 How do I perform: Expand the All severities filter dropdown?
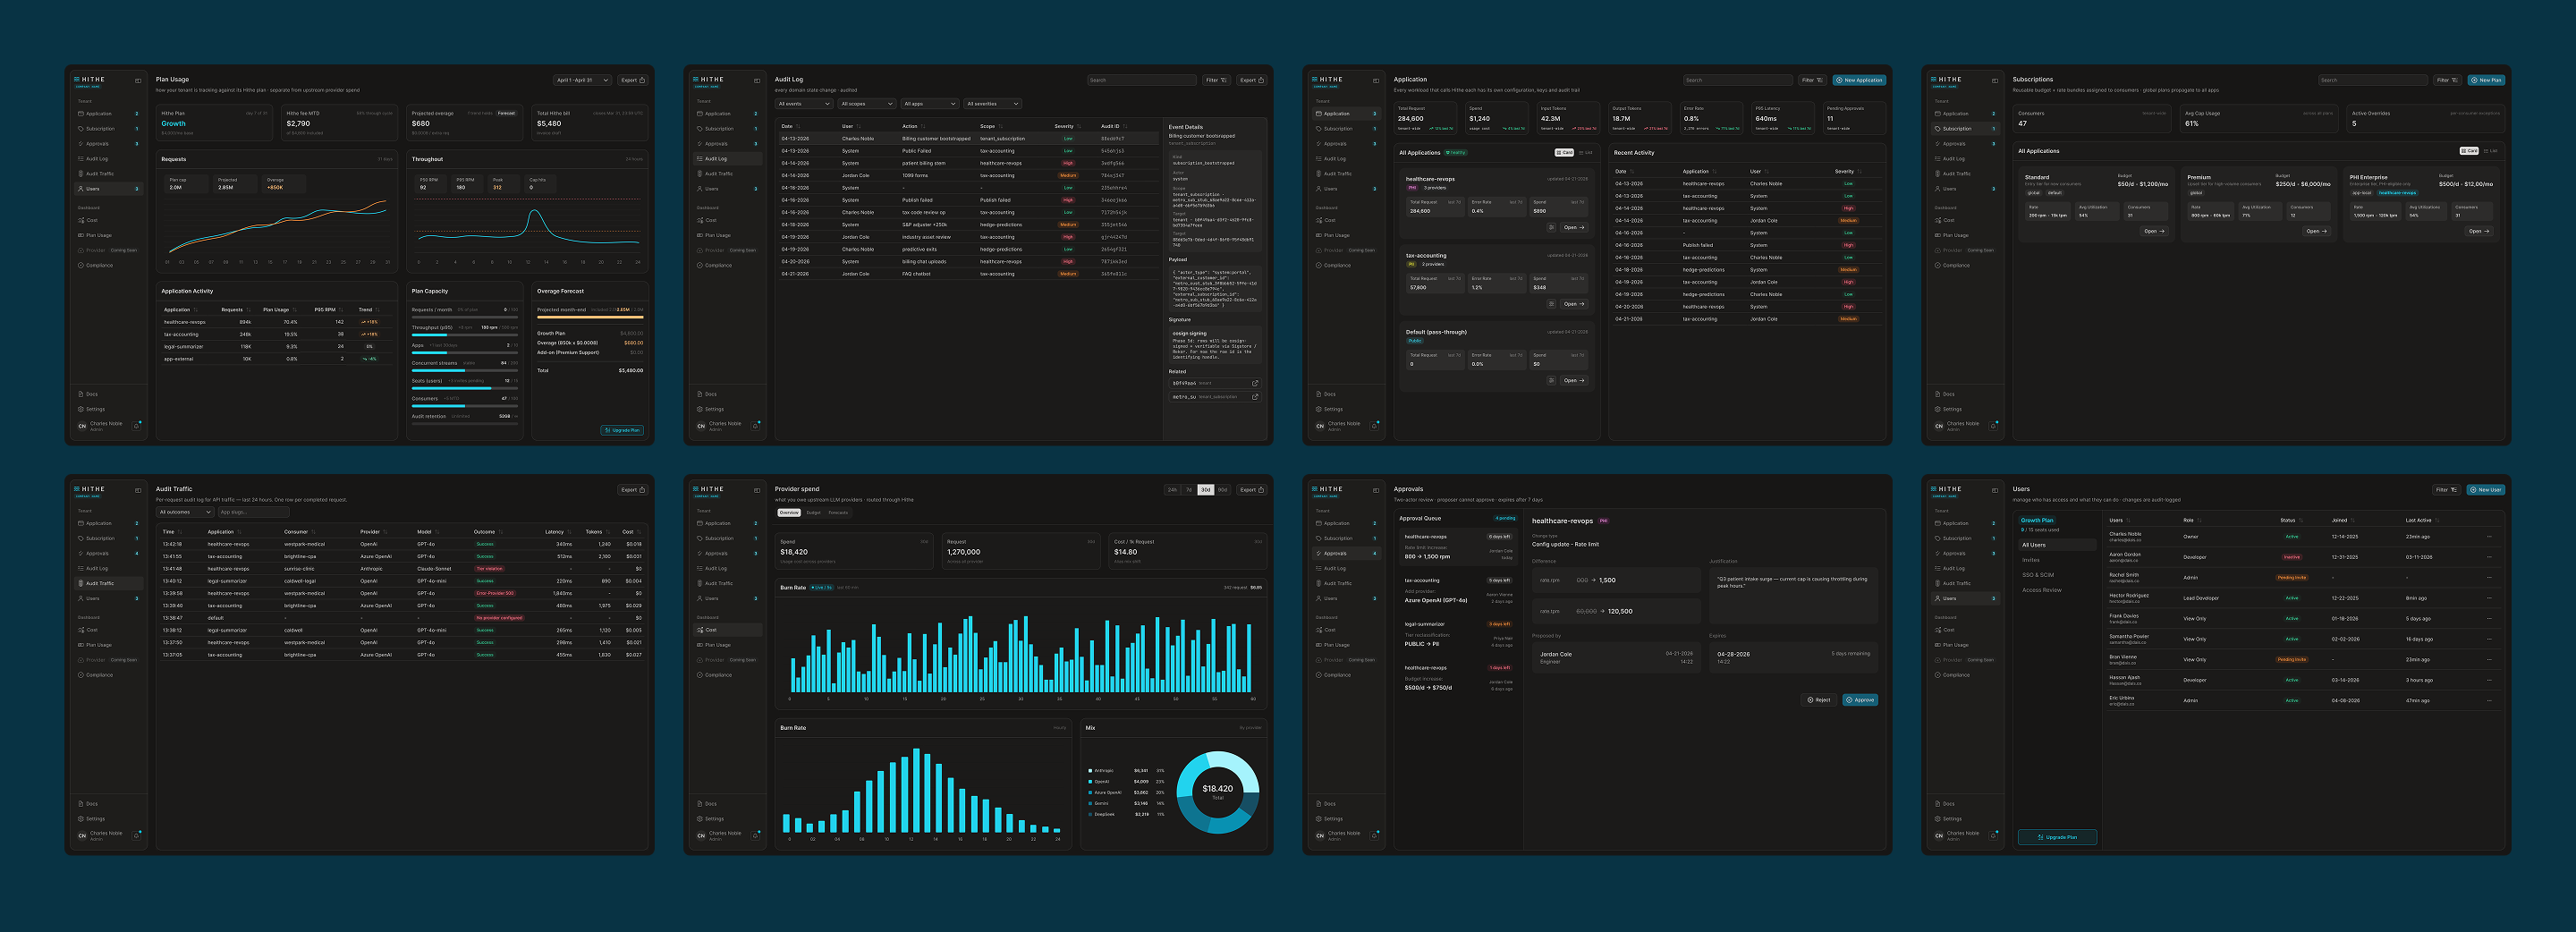point(992,104)
